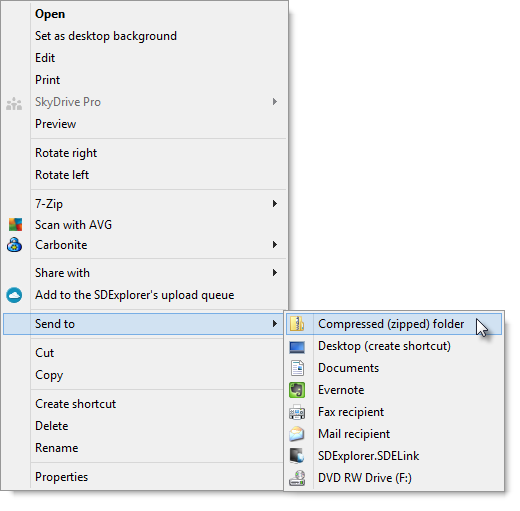Viewport: 520px width, 511px height.
Task: Add to the SDExplorer's upload queue
Action: click(144, 295)
